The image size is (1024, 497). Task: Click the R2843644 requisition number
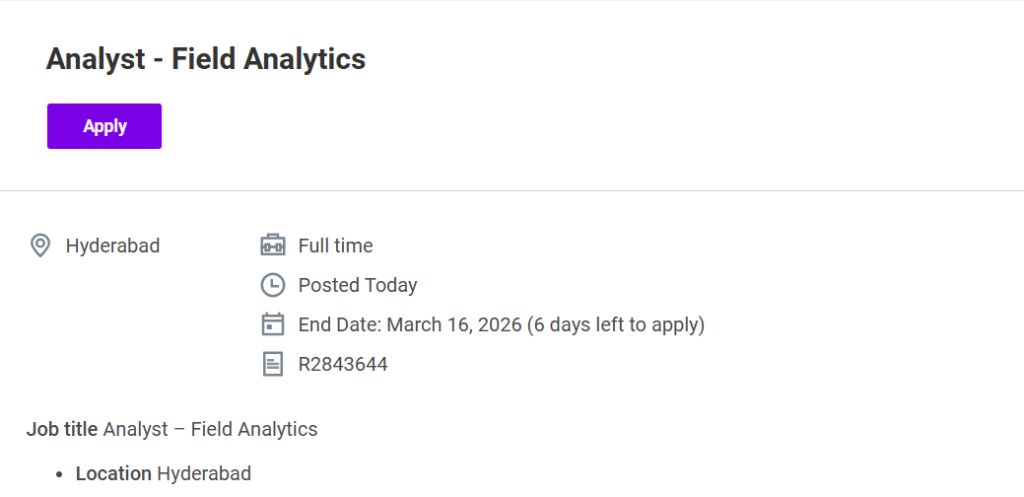(x=342, y=364)
